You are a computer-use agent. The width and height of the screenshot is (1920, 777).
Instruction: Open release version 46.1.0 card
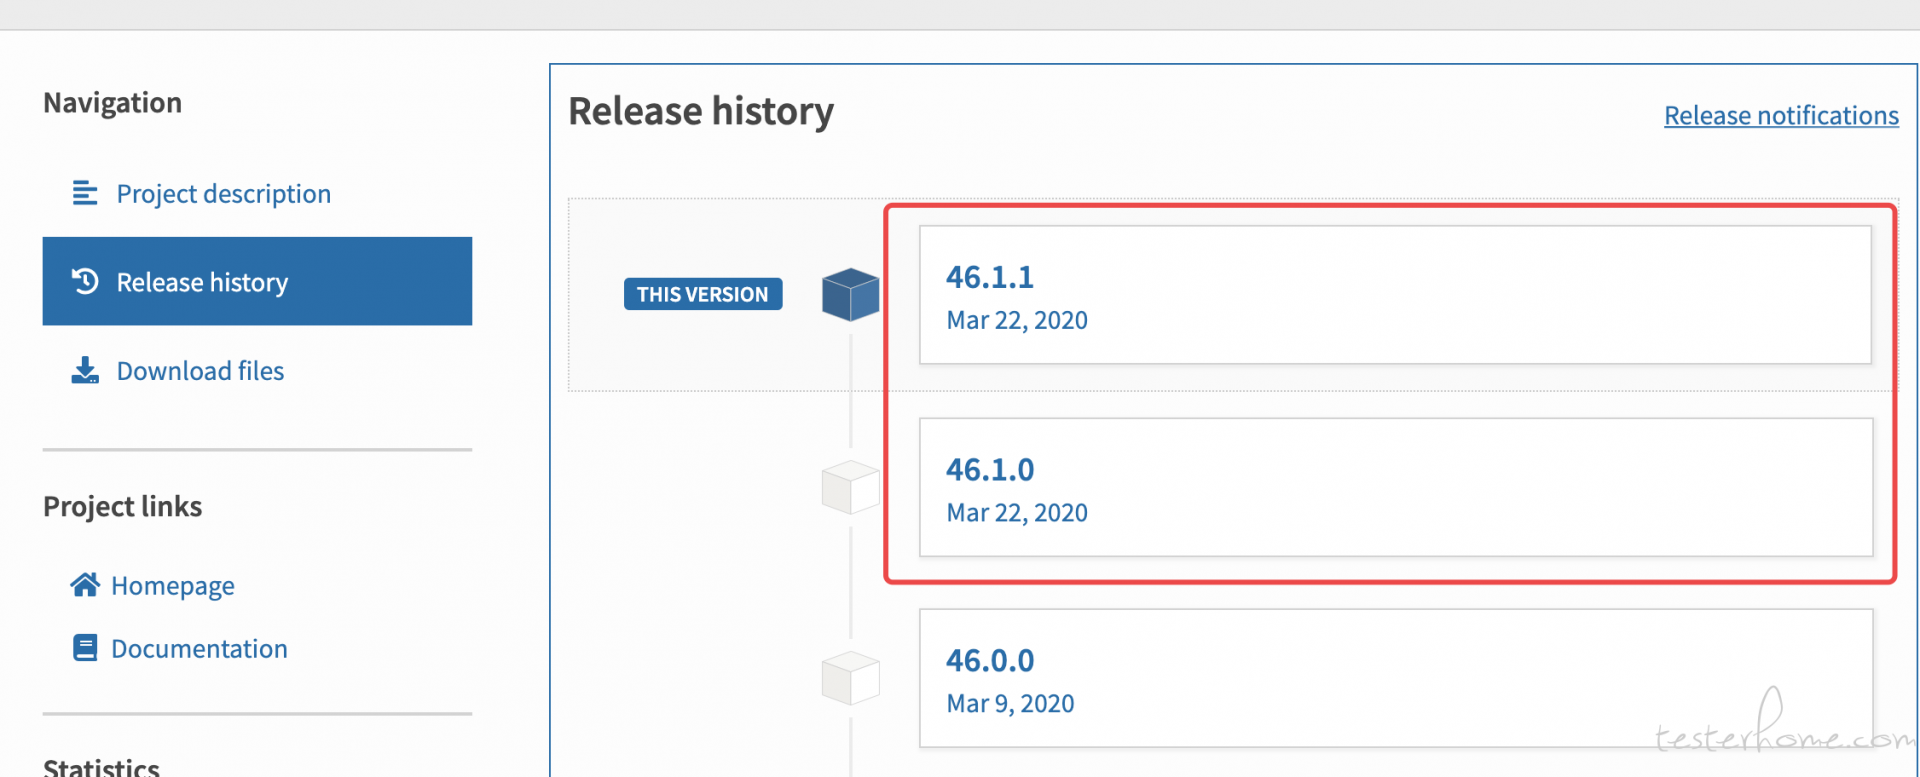(1396, 487)
